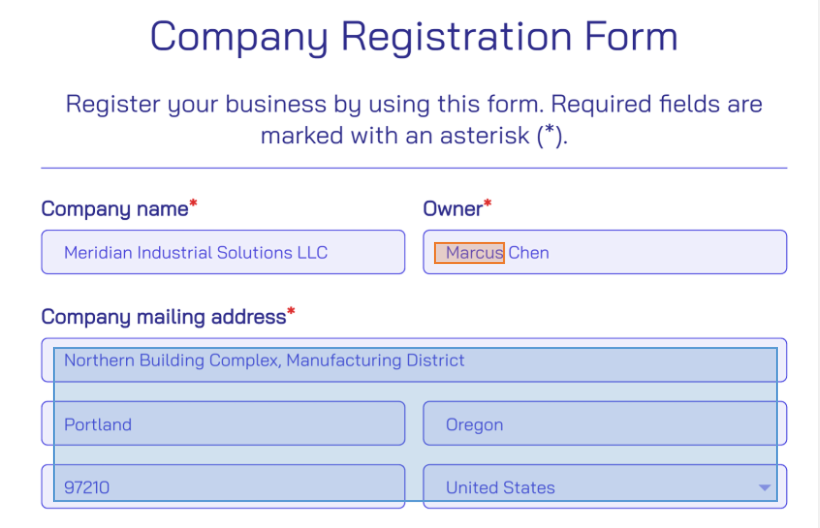Click the country dropdown arrow
The height and width of the screenshot is (528, 820).
click(765, 488)
